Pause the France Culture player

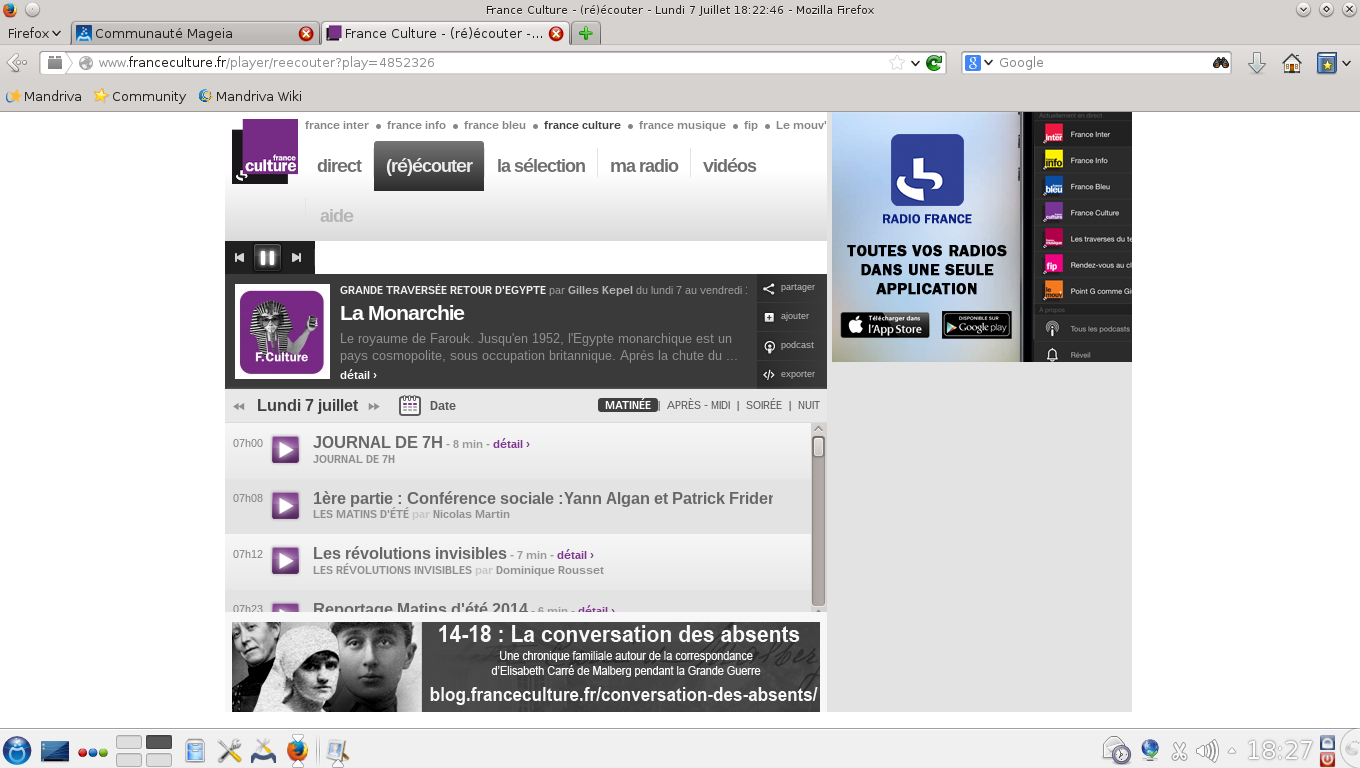[267, 257]
